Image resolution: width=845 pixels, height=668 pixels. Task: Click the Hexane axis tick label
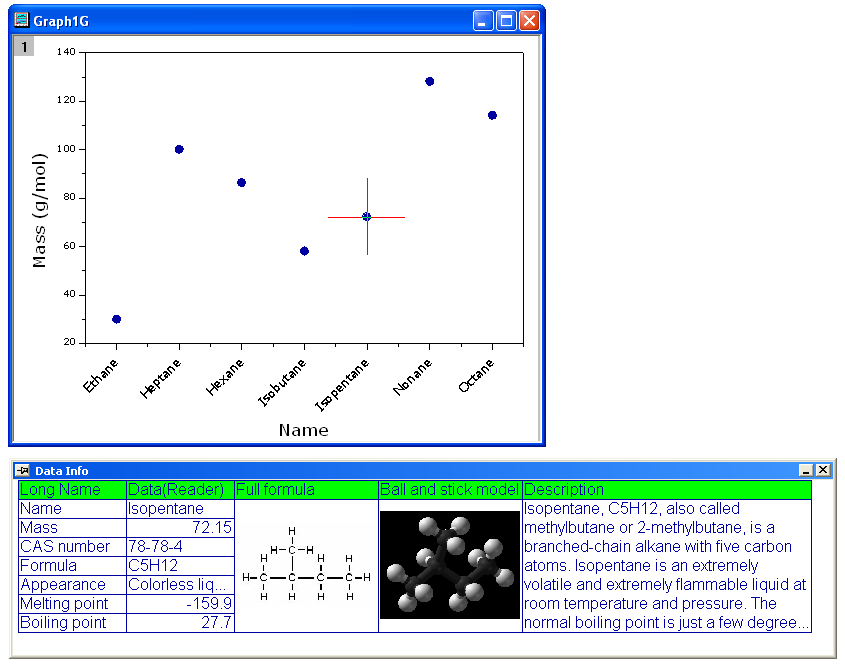point(225,377)
